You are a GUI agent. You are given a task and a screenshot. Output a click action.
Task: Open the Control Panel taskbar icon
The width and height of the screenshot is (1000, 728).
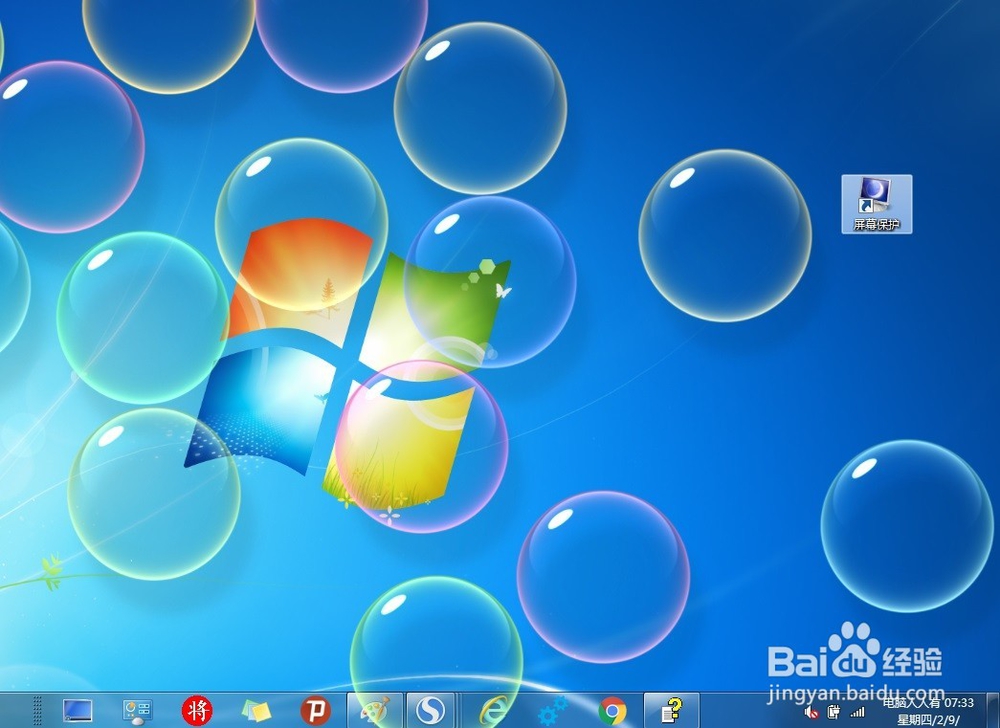[137, 711]
